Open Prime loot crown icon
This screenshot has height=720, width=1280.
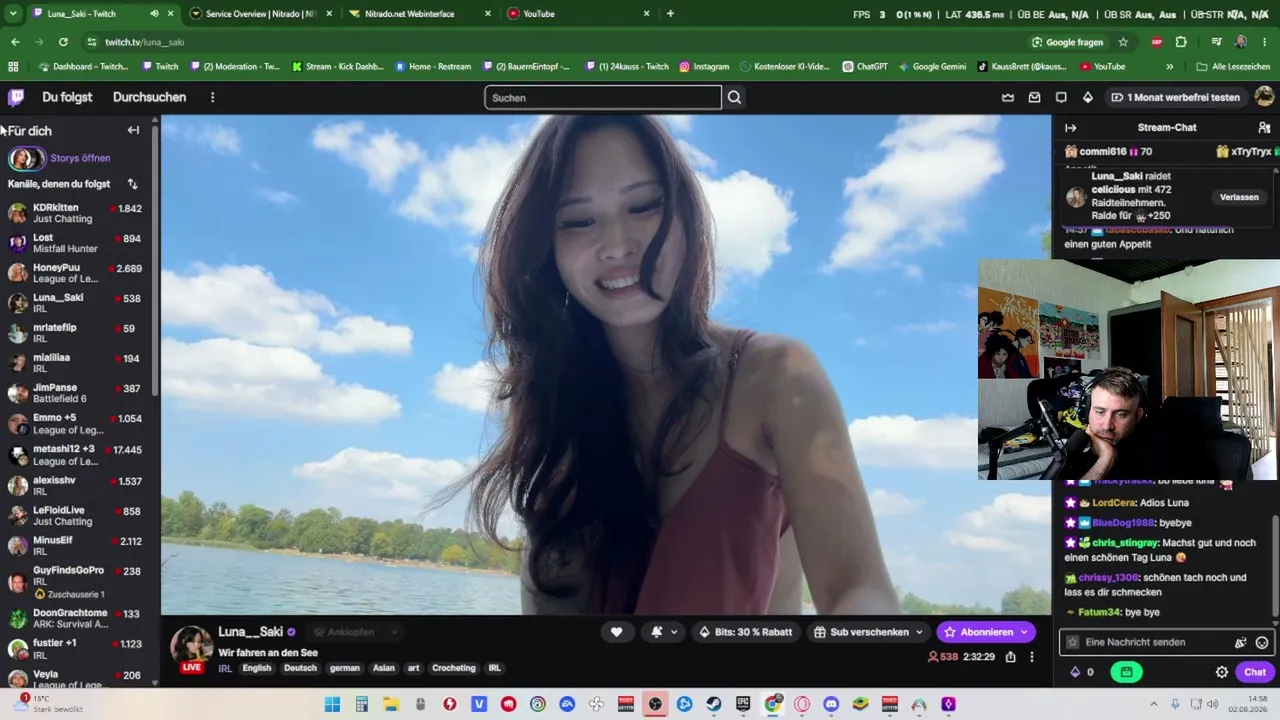pos(1008,97)
